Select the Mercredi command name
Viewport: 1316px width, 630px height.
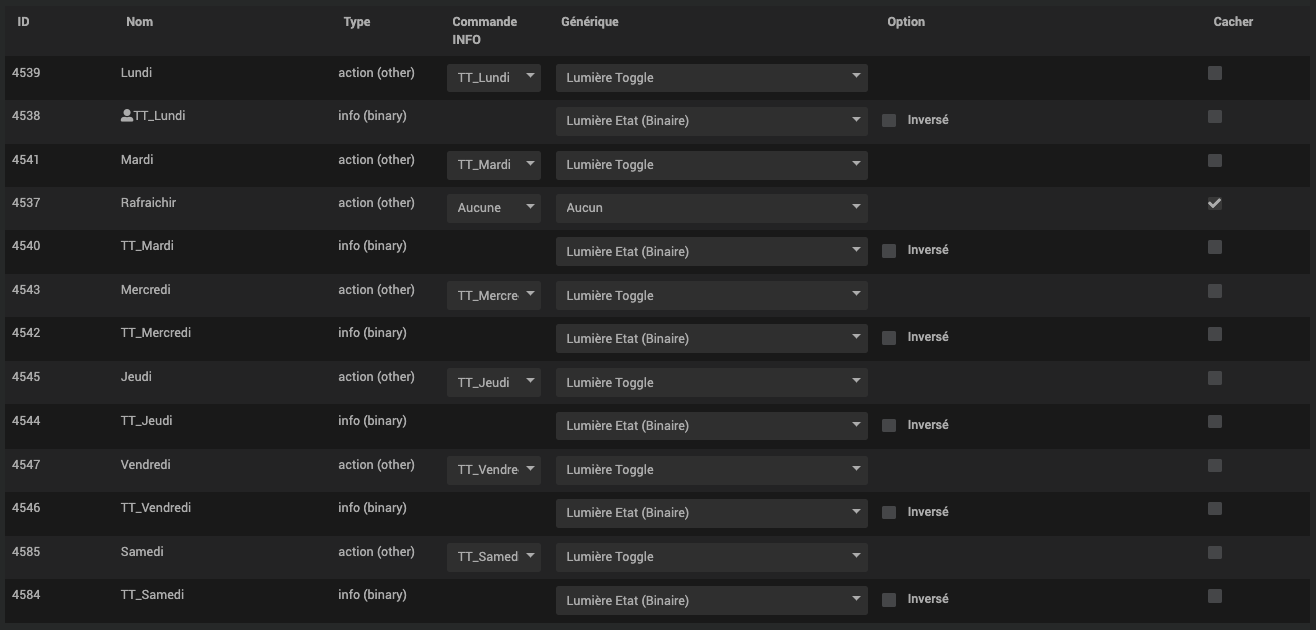click(146, 290)
